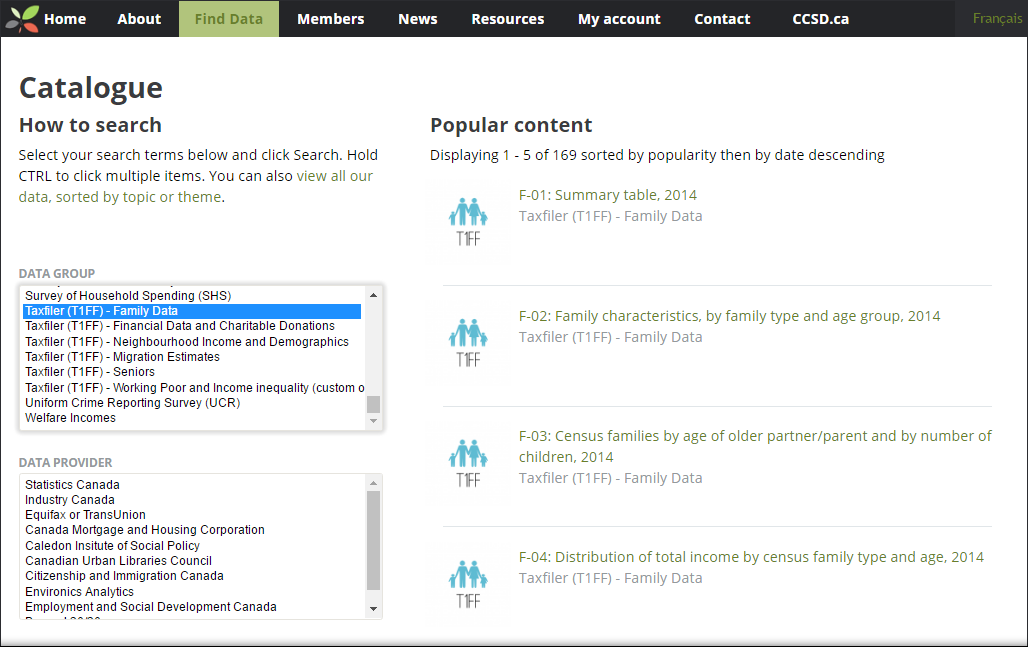Select Statistics Canada provider
The height and width of the screenshot is (647, 1028).
[x=192, y=484]
